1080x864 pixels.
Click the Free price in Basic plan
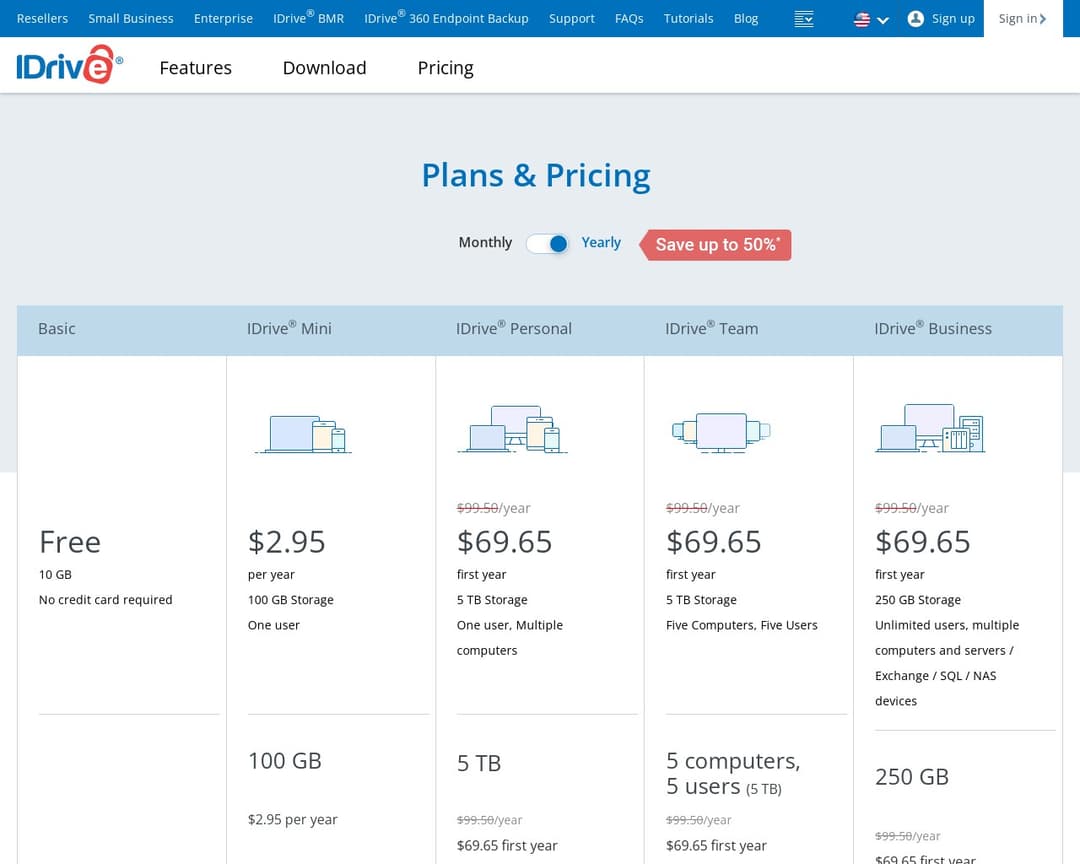(70, 542)
